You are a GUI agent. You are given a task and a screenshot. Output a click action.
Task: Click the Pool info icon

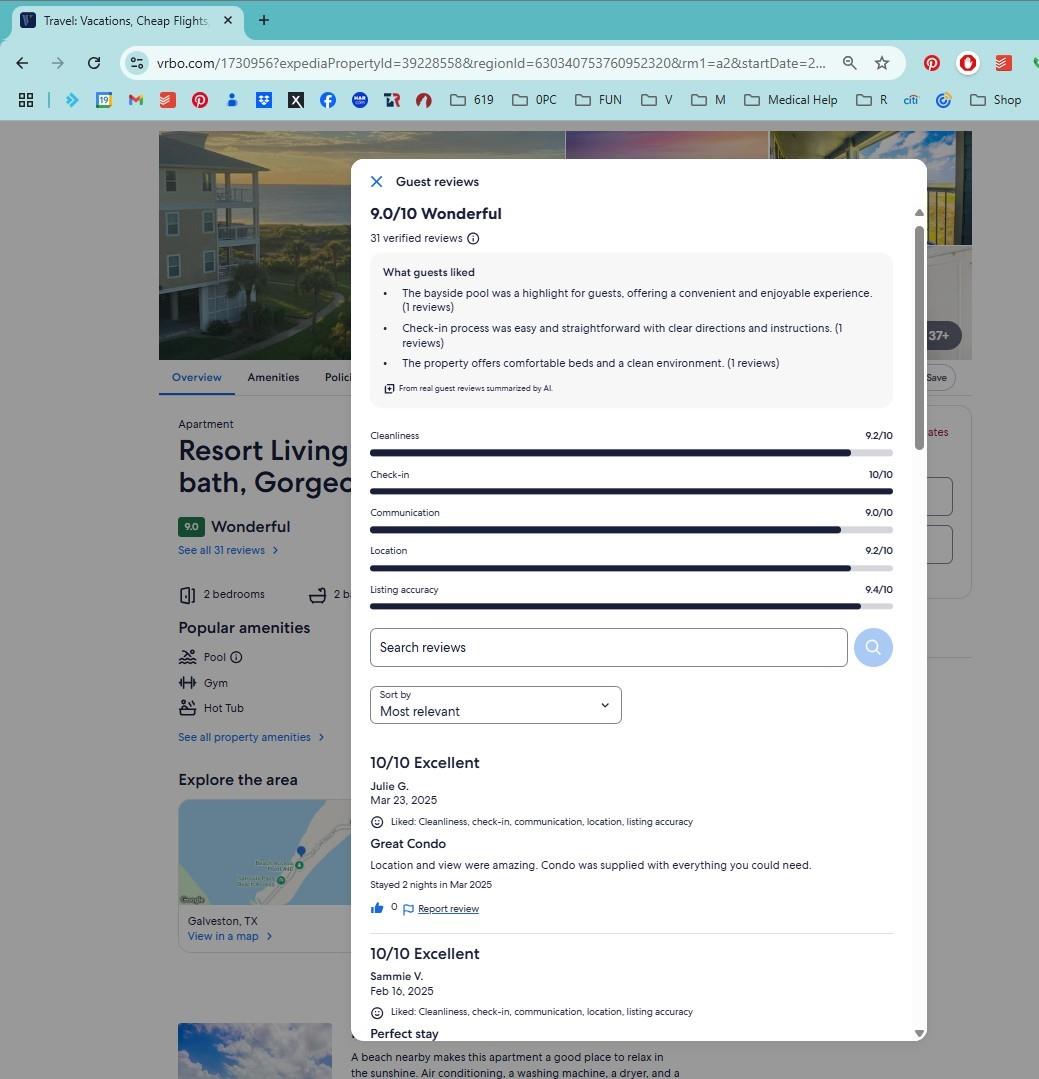tap(236, 657)
